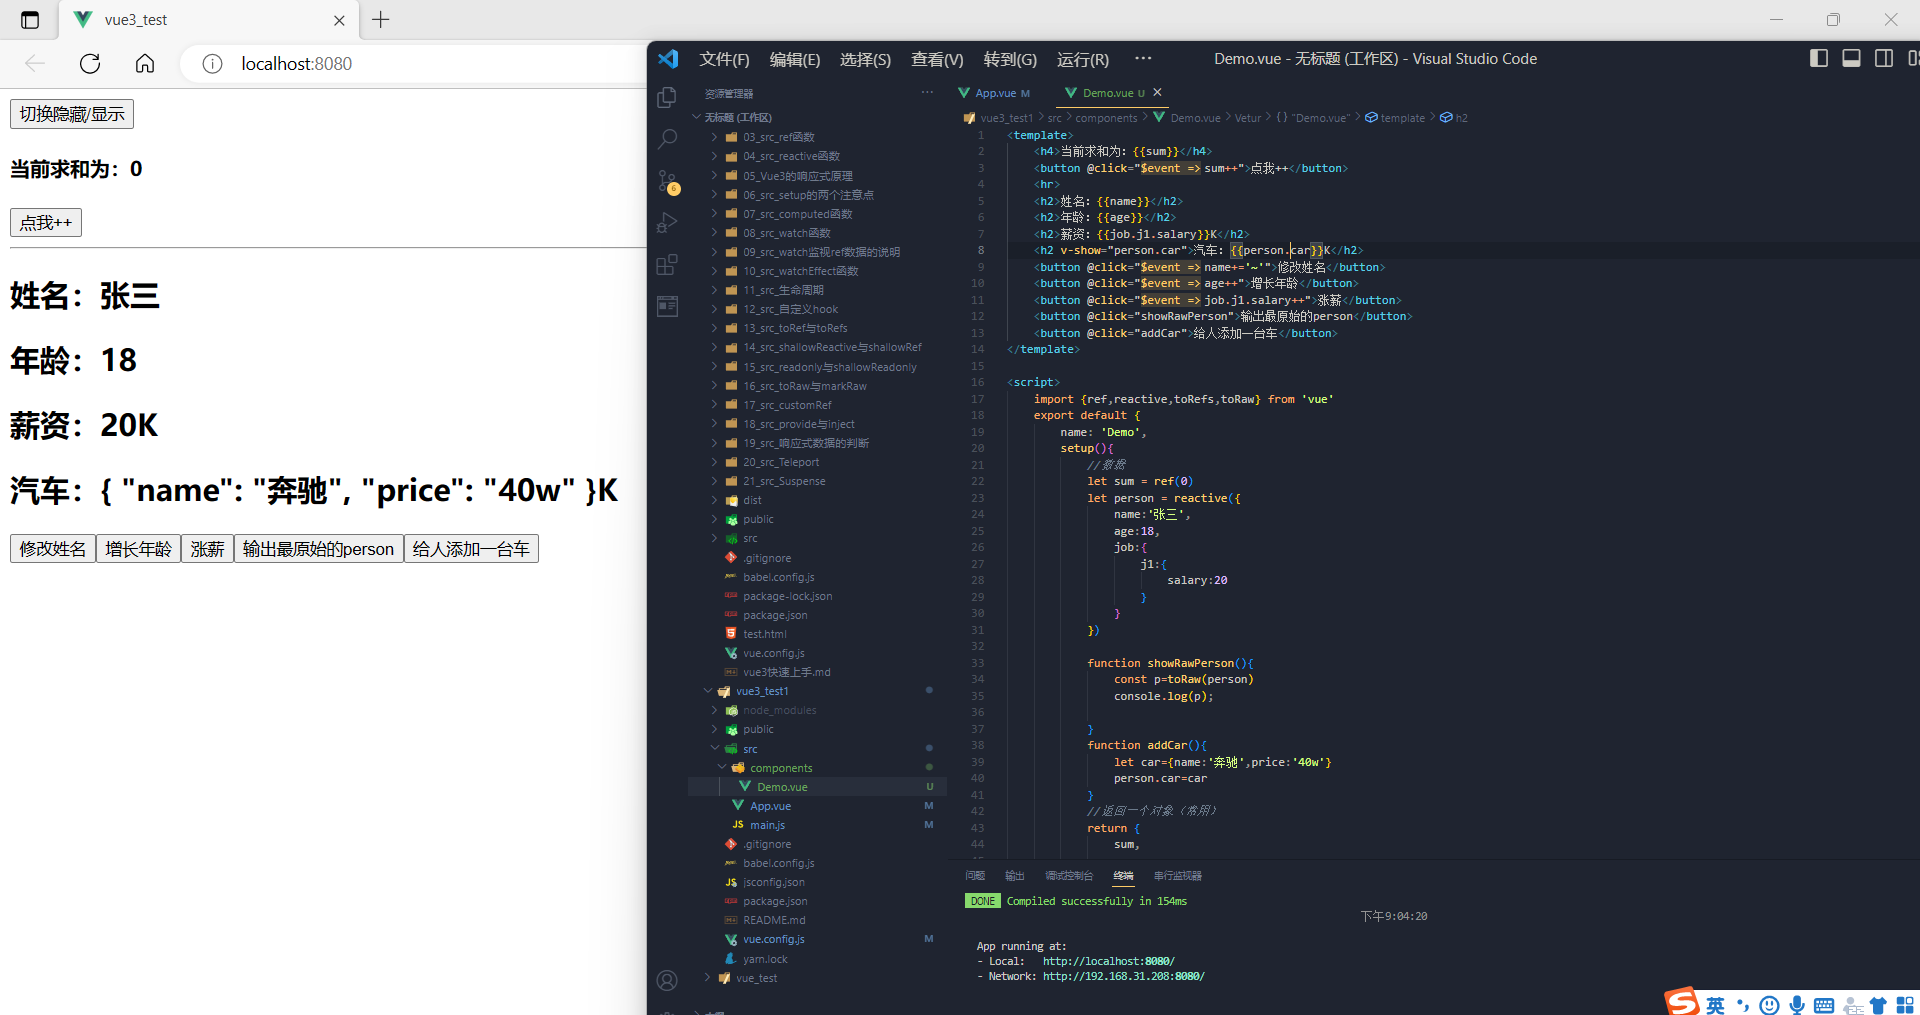Click the 给人添加一台车 button
Viewport: 1920px width, 1015px height.
471,549
